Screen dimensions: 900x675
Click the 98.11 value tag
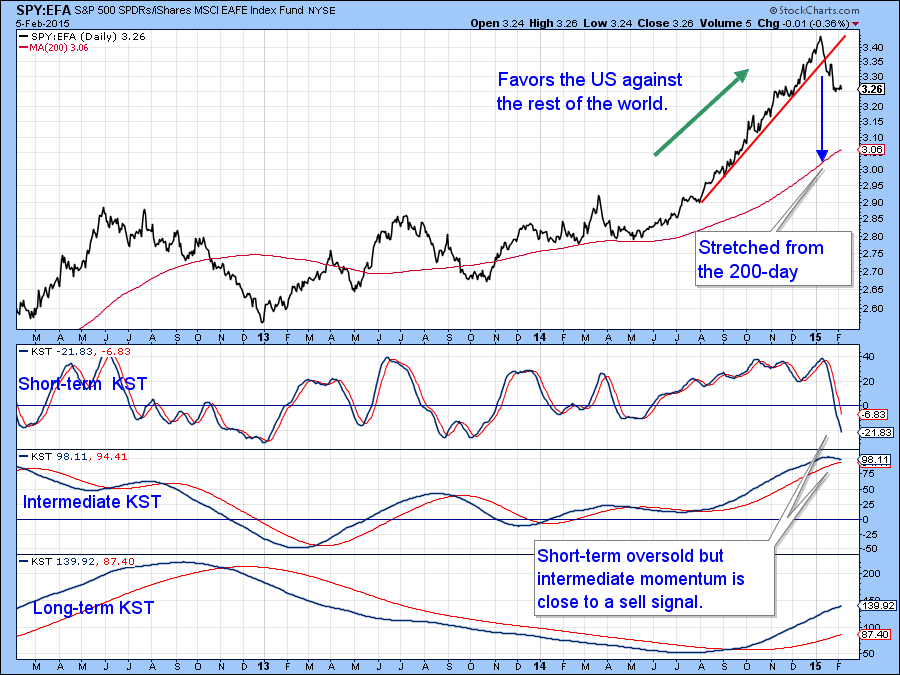coord(875,460)
